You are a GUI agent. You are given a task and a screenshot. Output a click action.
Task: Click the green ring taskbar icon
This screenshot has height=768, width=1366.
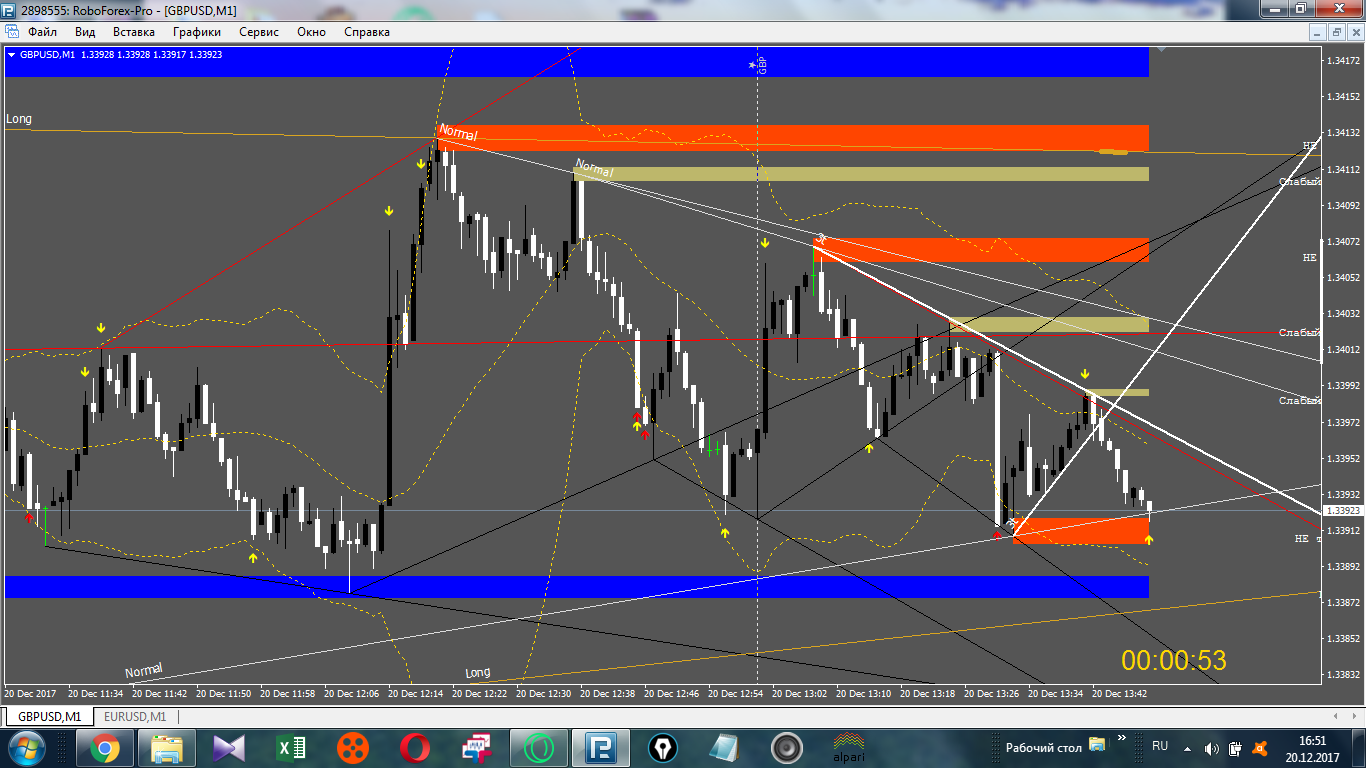[x=539, y=748]
